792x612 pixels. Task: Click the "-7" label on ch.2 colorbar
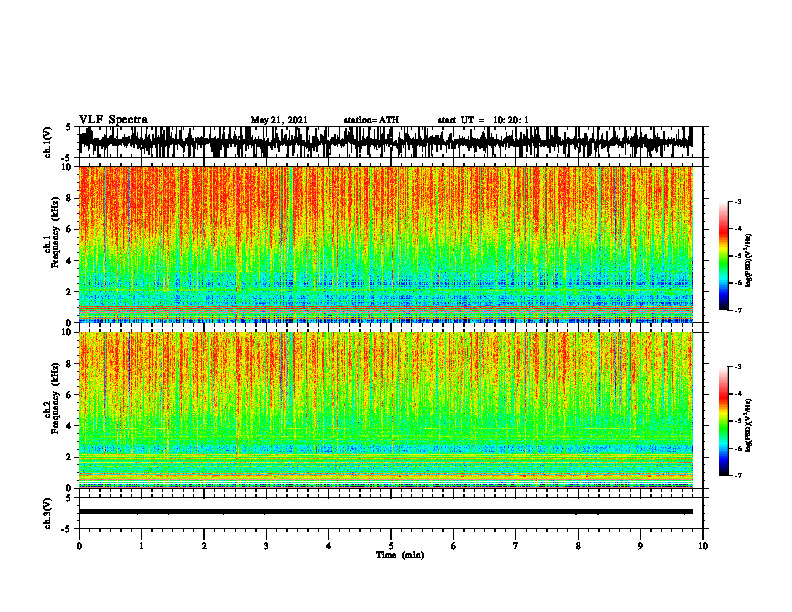[738, 476]
